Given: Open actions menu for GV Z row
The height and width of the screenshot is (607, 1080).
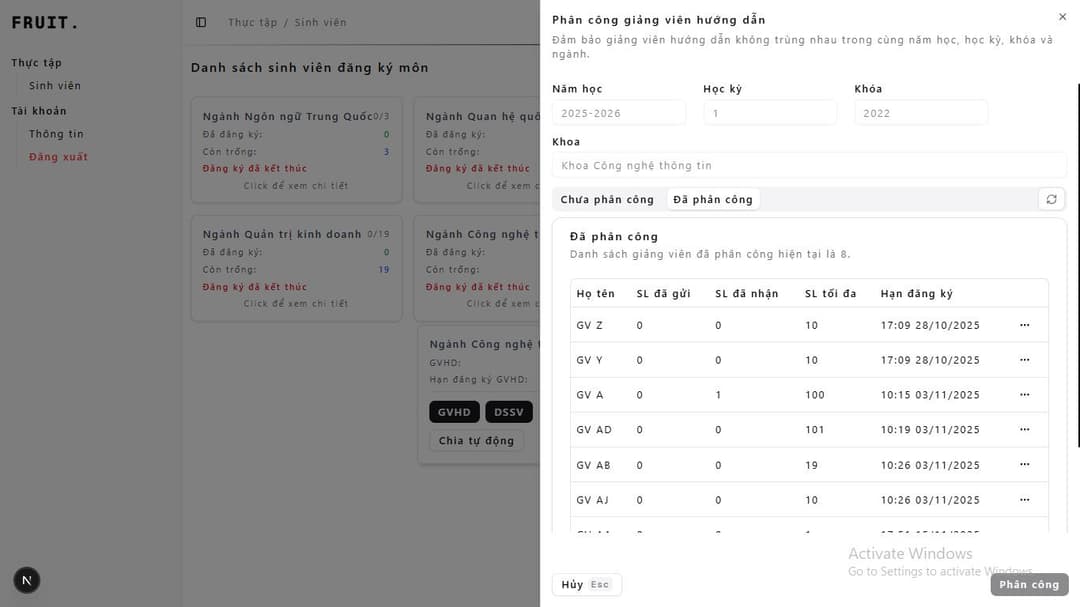Looking at the screenshot, I should tap(1024, 325).
